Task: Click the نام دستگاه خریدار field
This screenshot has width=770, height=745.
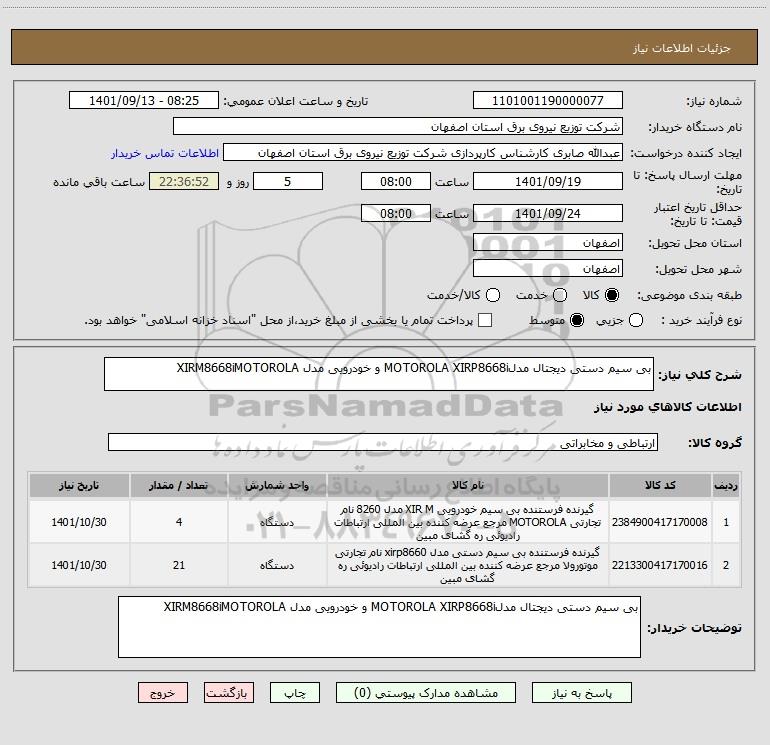Action: point(398,127)
